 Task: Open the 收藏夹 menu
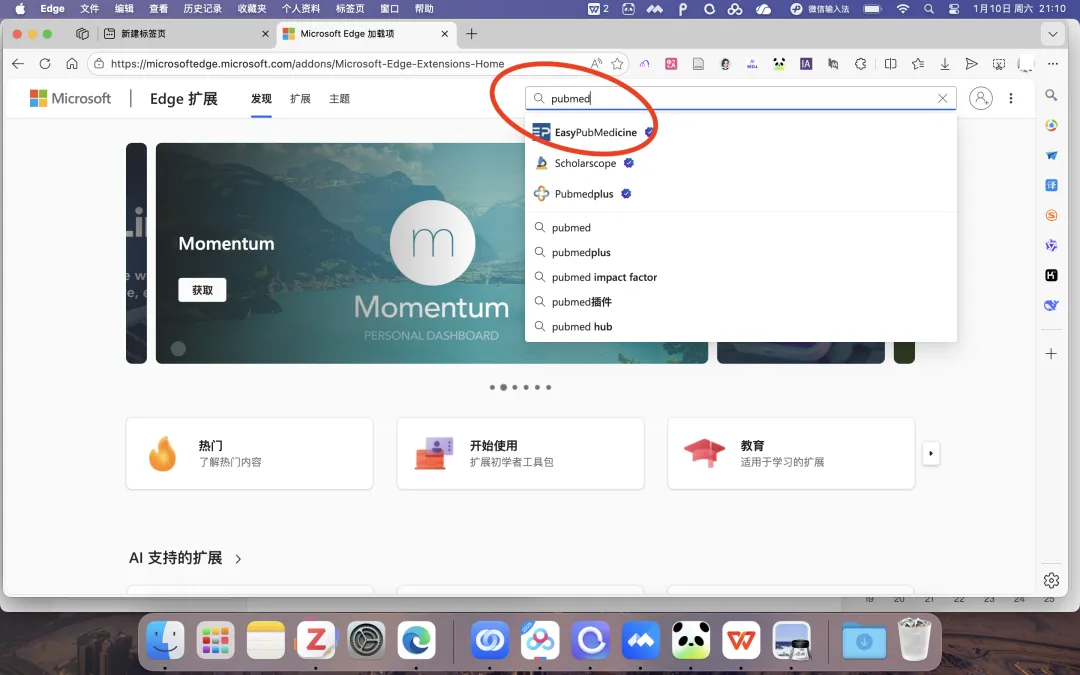252,8
